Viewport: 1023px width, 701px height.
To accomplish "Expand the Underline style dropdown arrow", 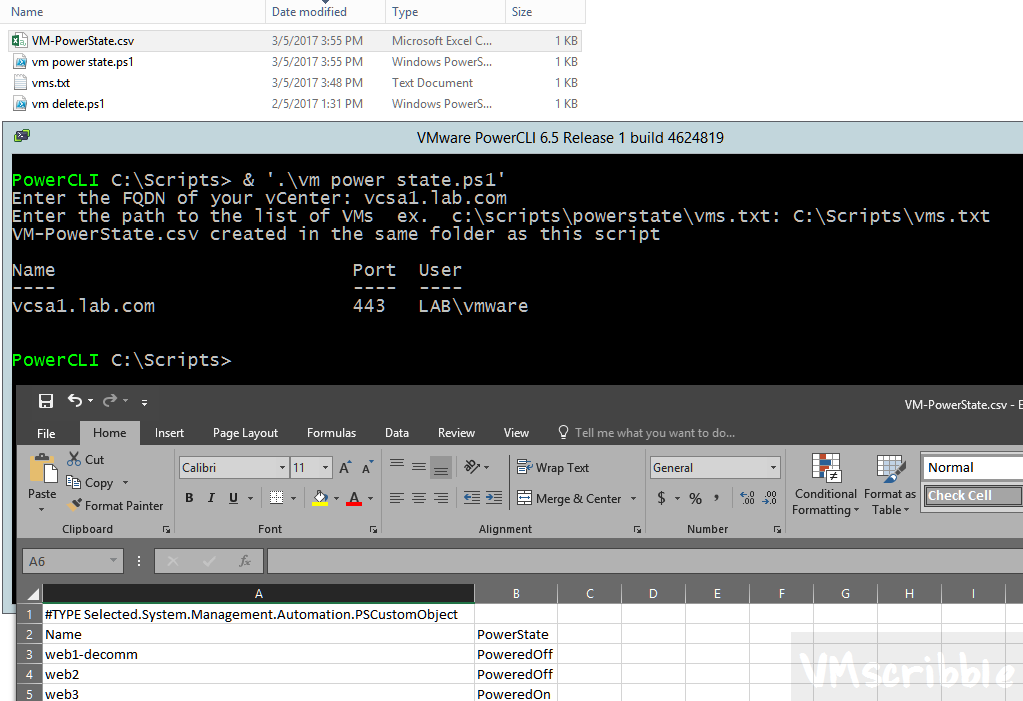I will click(250, 499).
